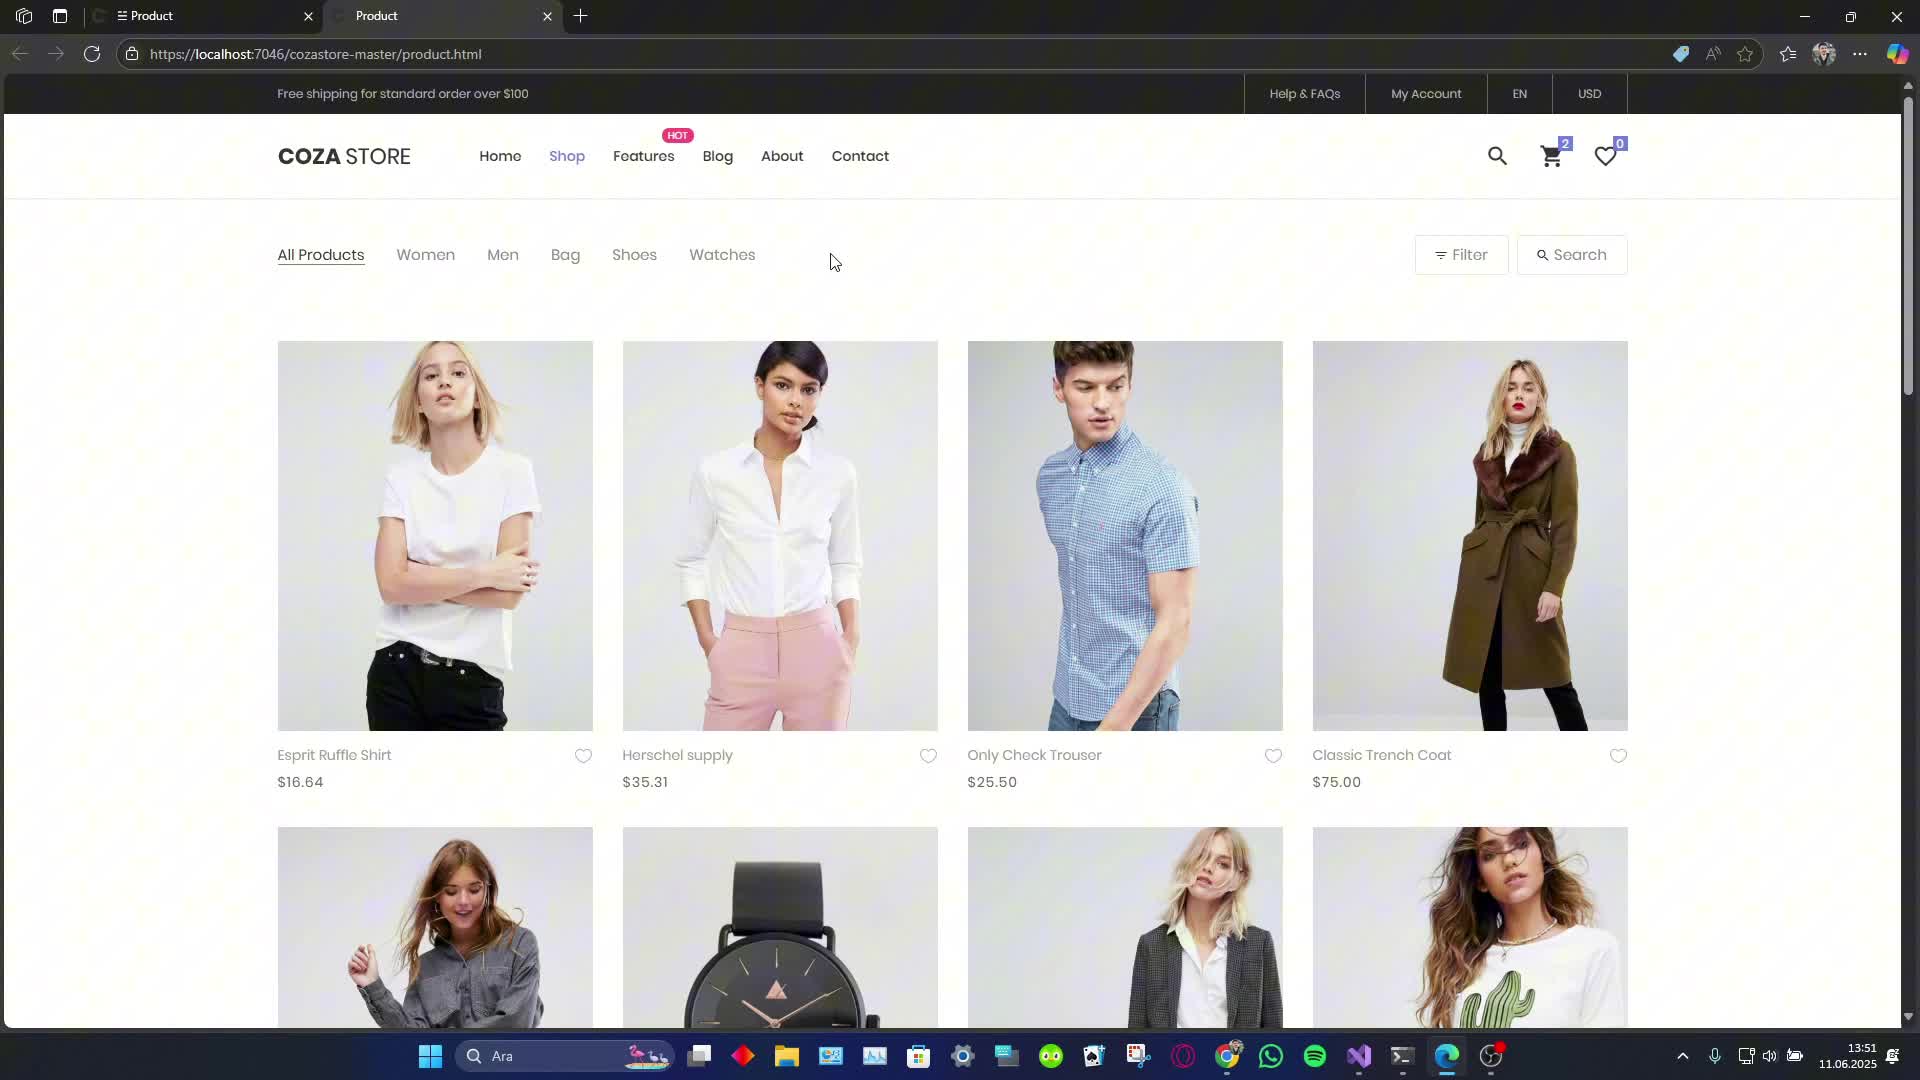
Task: Click the browser address bar URL
Action: (x=316, y=54)
